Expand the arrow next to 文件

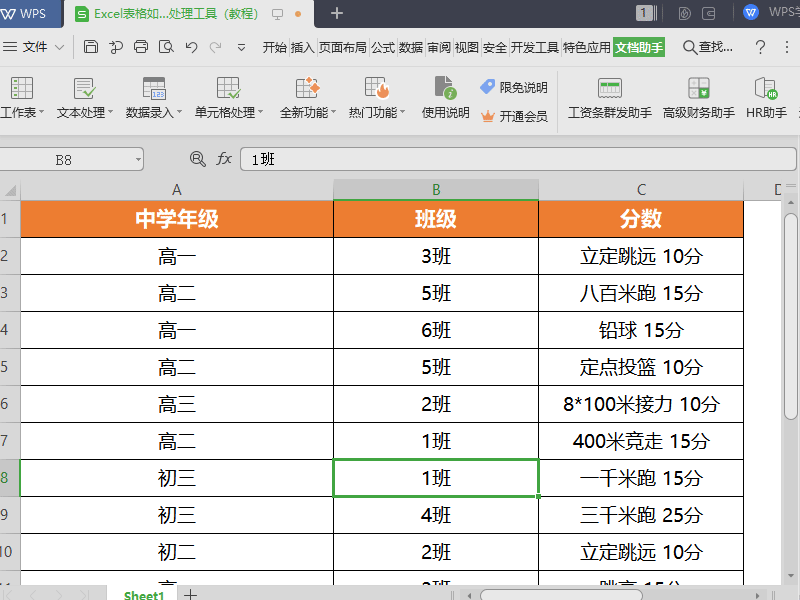tap(59, 47)
